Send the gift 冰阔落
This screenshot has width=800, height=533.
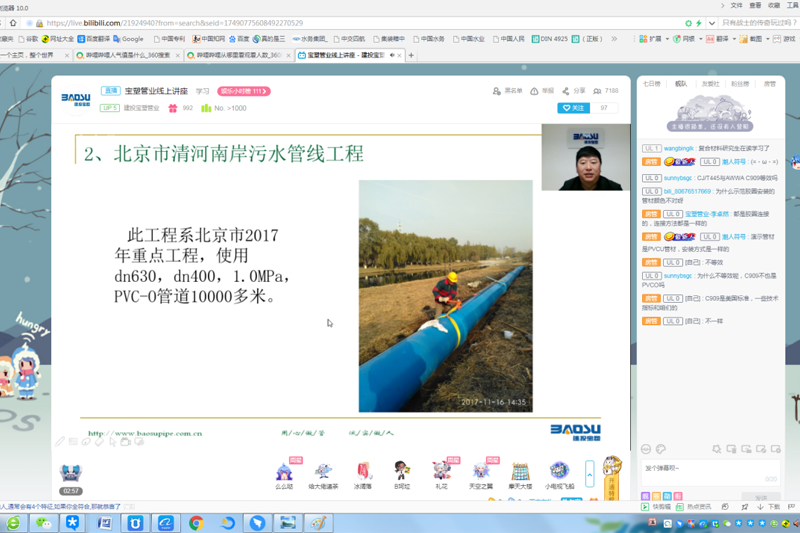tap(363, 475)
